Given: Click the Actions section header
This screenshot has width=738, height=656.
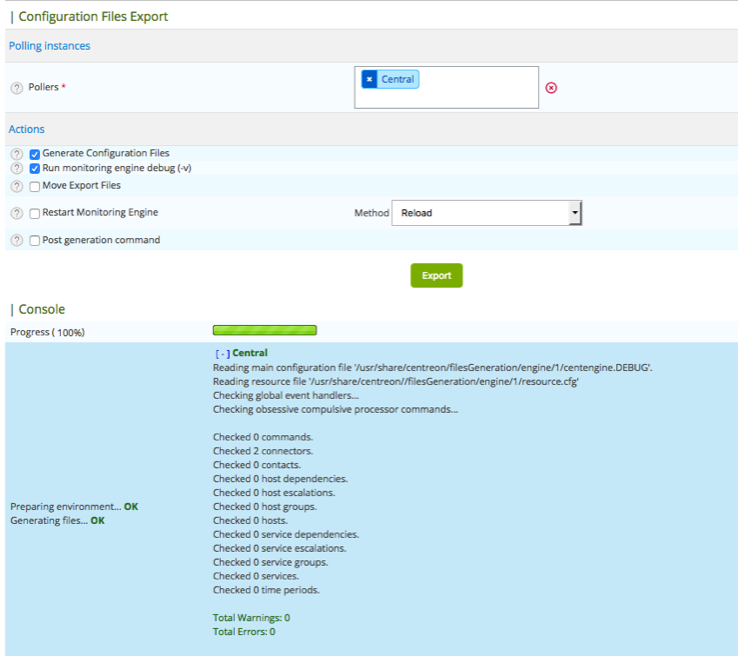Looking at the screenshot, I should [26, 129].
